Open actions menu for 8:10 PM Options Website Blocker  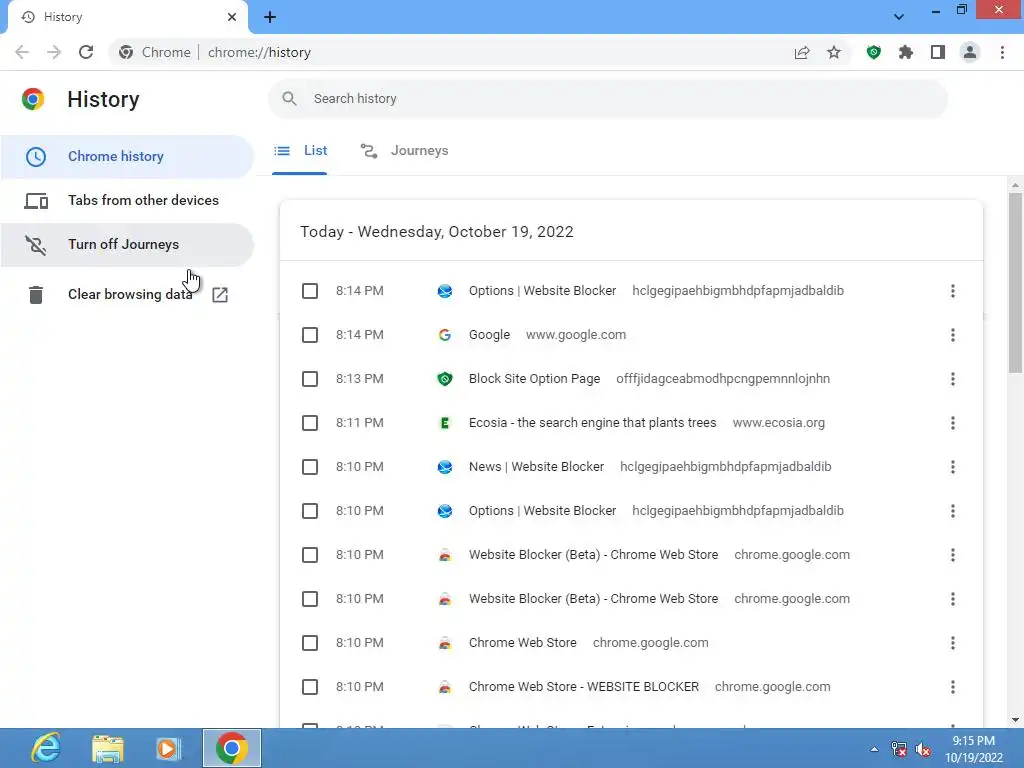pyautogui.click(x=953, y=511)
